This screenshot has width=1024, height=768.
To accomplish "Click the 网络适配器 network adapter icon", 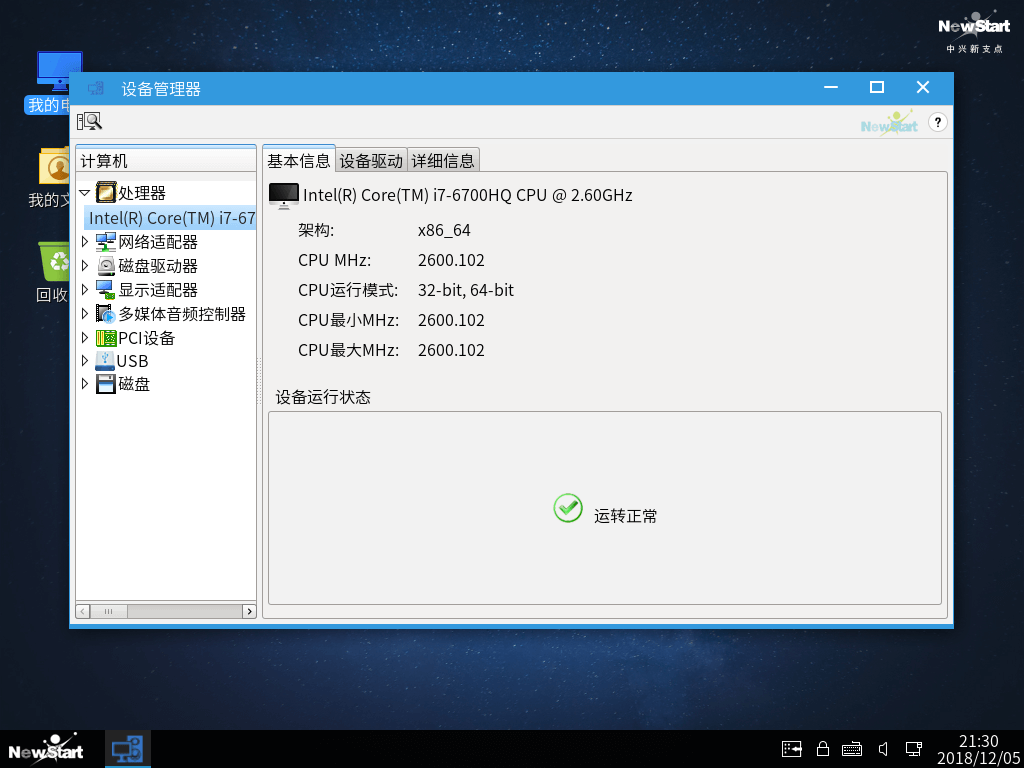I will coord(106,242).
